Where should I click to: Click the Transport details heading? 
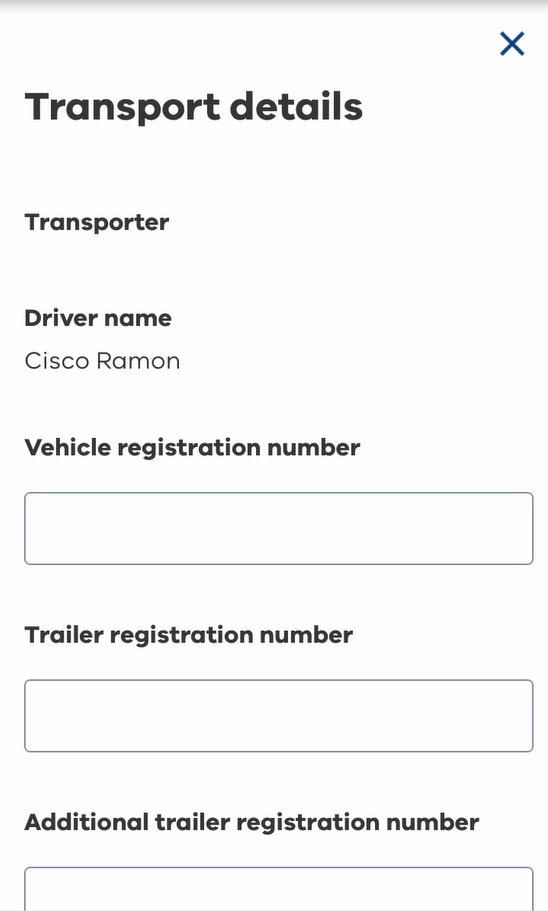click(194, 107)
